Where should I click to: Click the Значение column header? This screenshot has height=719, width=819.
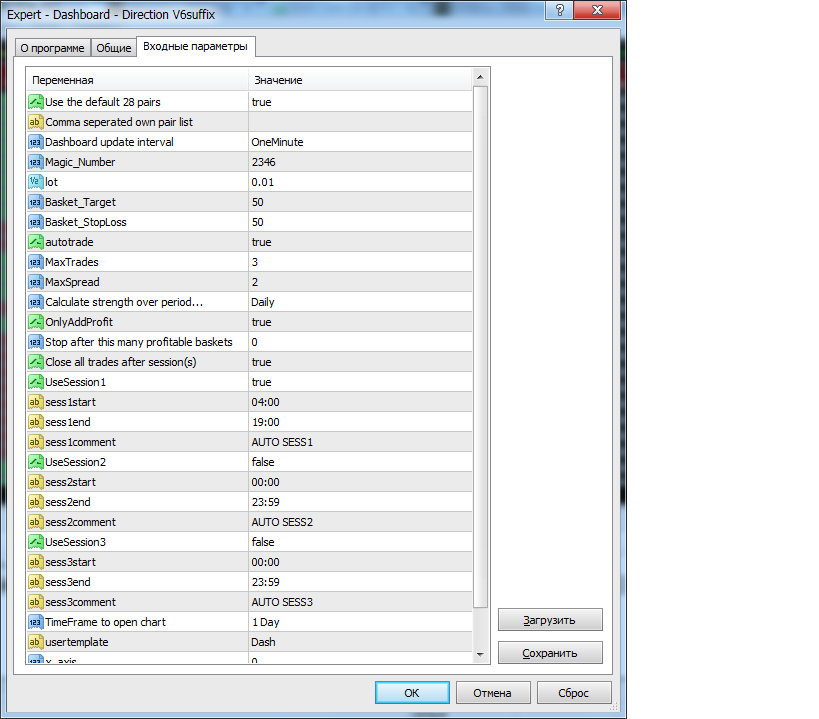tap(360, 80)
